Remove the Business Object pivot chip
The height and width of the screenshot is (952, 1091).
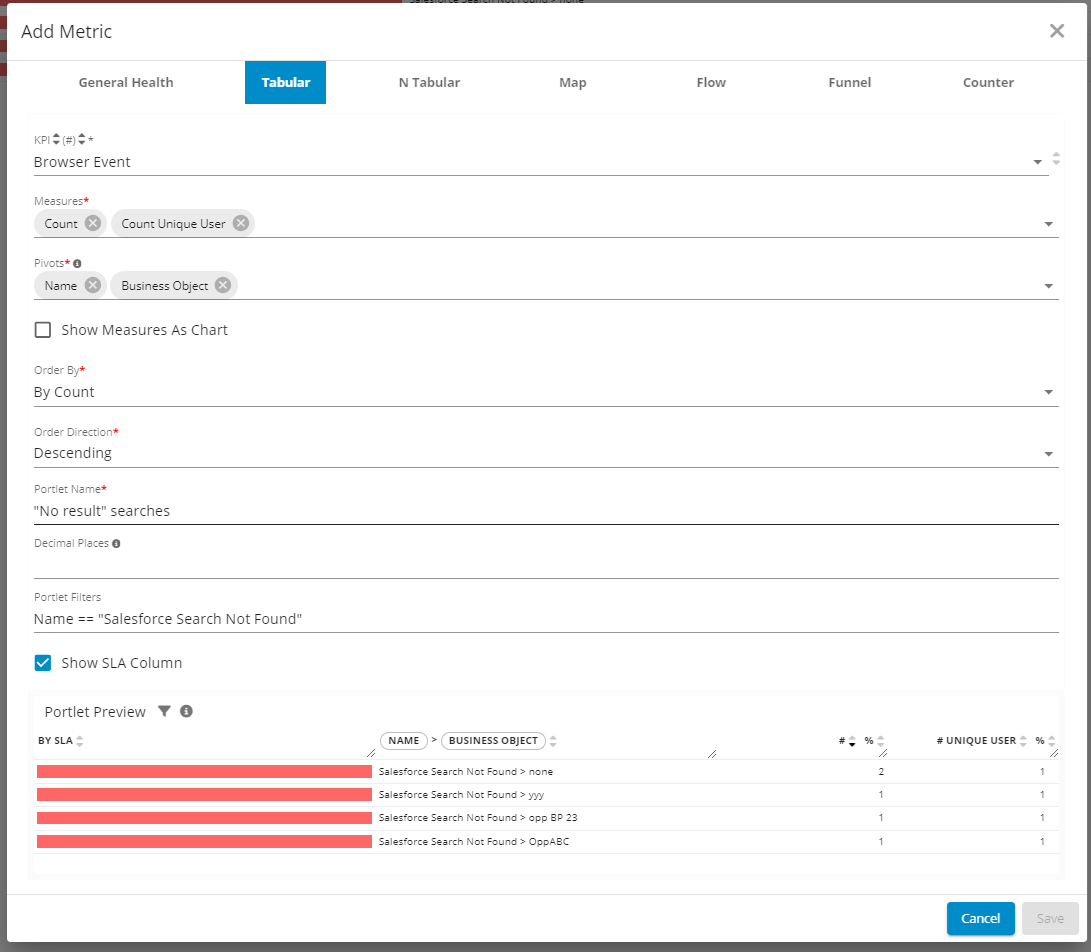click(223, 285)
